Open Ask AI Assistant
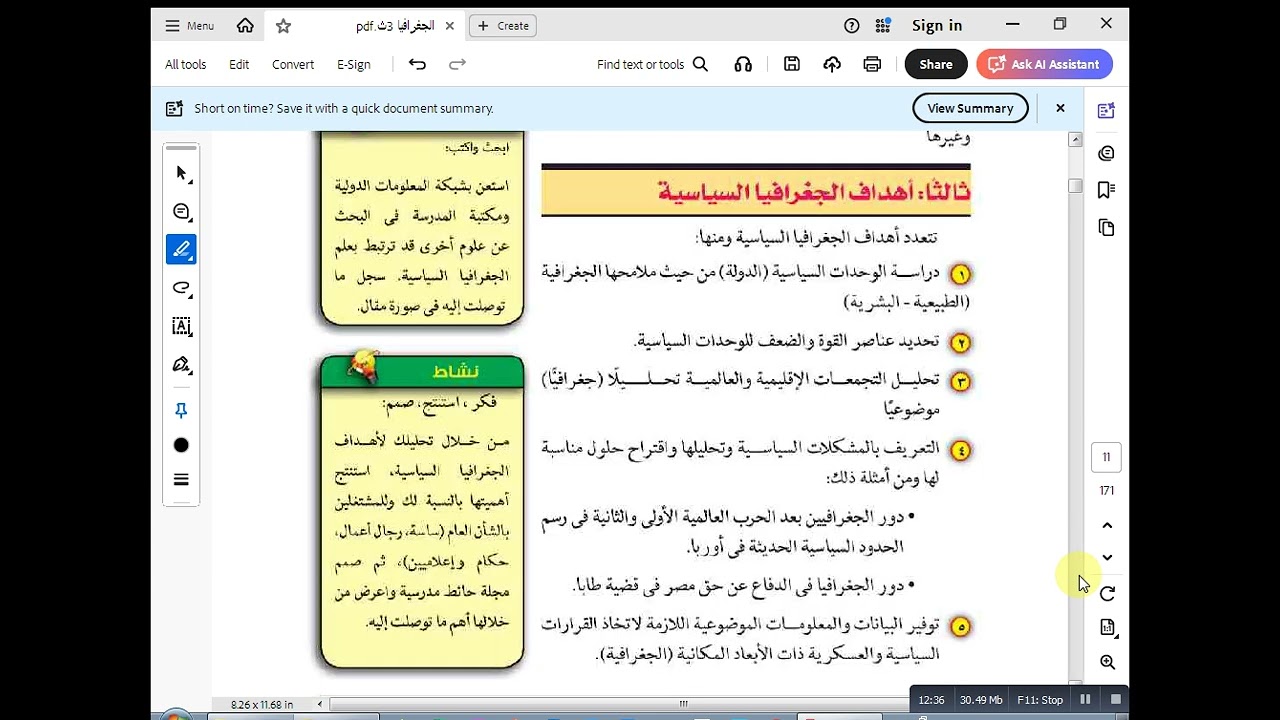Screen dimensions: 1280x720 (x=1044, y=64)
